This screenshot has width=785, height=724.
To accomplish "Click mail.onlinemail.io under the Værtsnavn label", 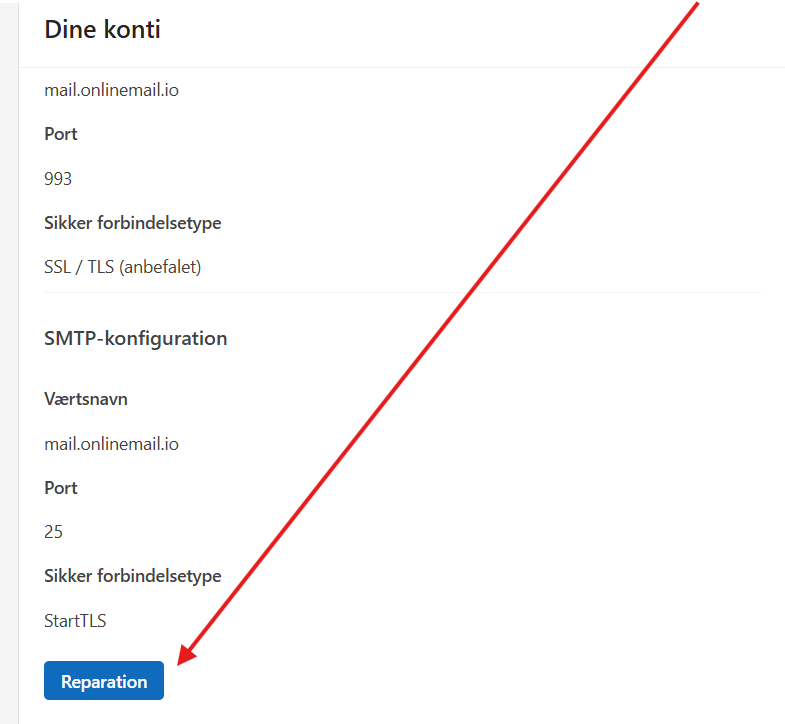I will tap(111, 444).
